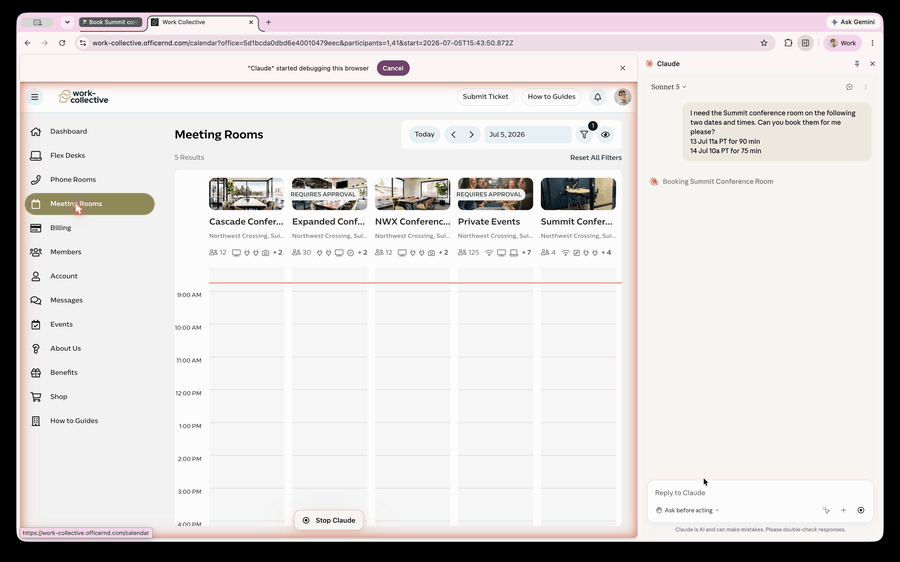The height and width of the screenshot is (562, 900).
Task: Click Reset All Filters link
Action: click(x=595, y=157)
